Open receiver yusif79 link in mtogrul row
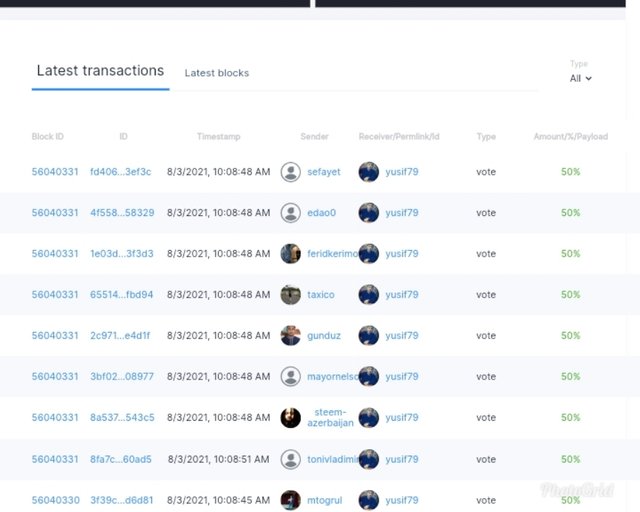The height and width of the screenshot is (512, 640). [x=402, y=500]
